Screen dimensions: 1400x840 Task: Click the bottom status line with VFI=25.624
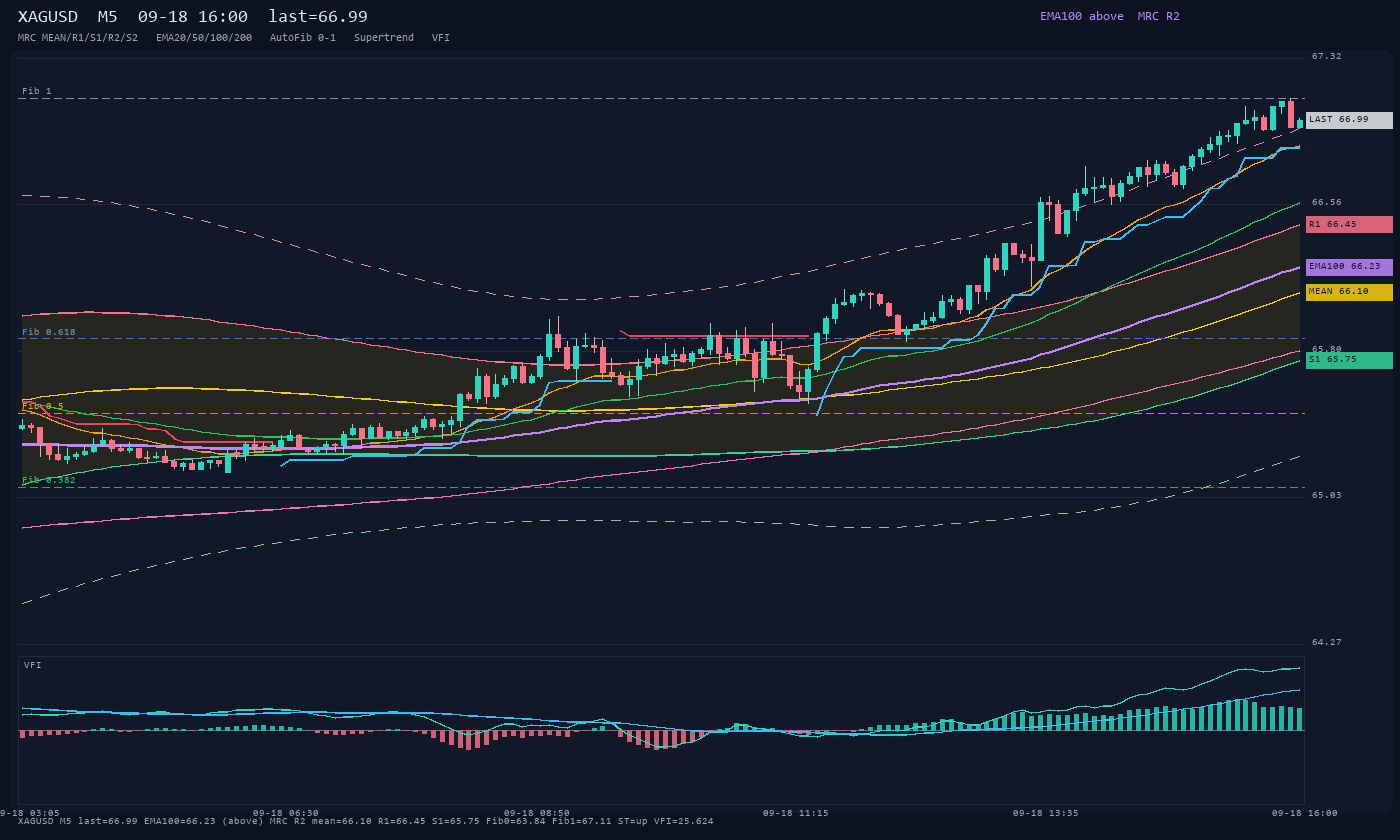click(366, 821)
